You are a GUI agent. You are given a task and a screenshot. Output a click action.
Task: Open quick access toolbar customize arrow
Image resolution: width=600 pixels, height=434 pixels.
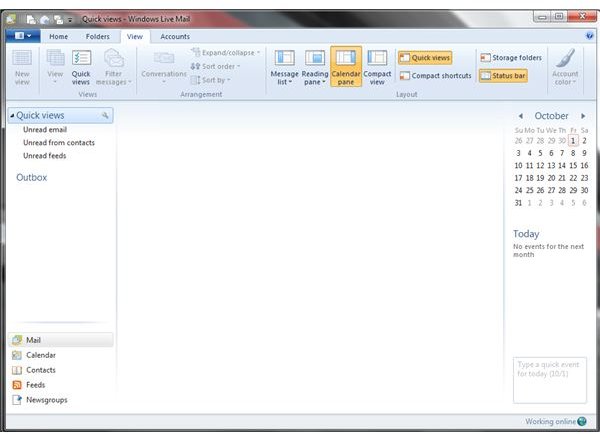pos(70,20)
